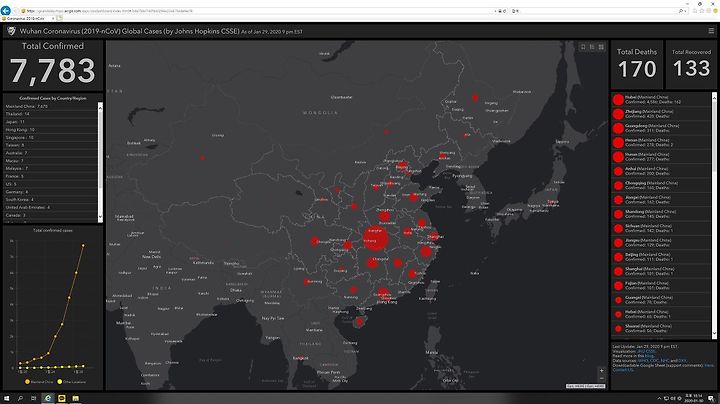This screenshot has height=404, width=720.
Task: Select Shaanxi row in province list
Action: tap(661, 328)
